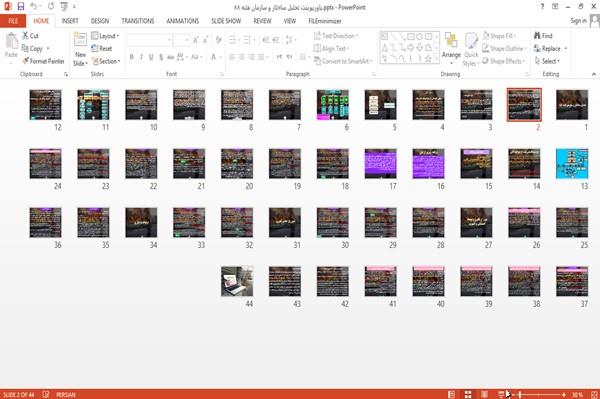
Task: Clear all formatting icon
Action: pos(218,40)
